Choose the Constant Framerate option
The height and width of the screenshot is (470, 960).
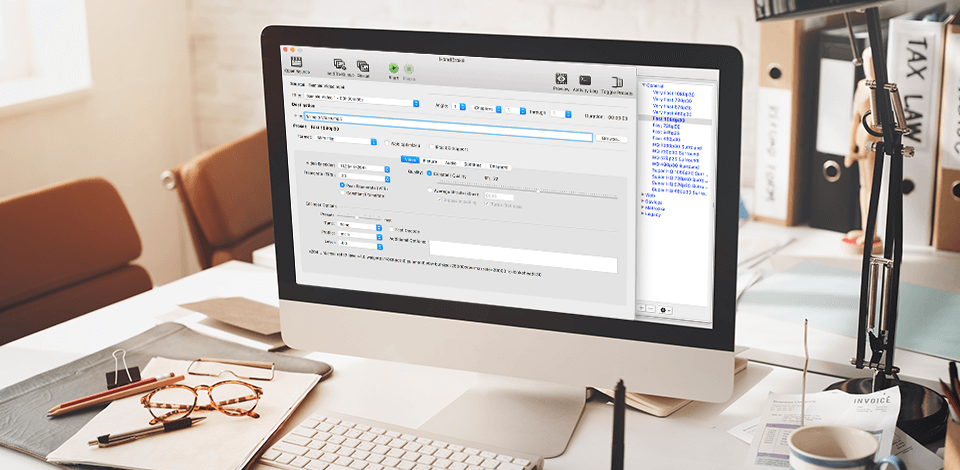(x=342, y=193)
